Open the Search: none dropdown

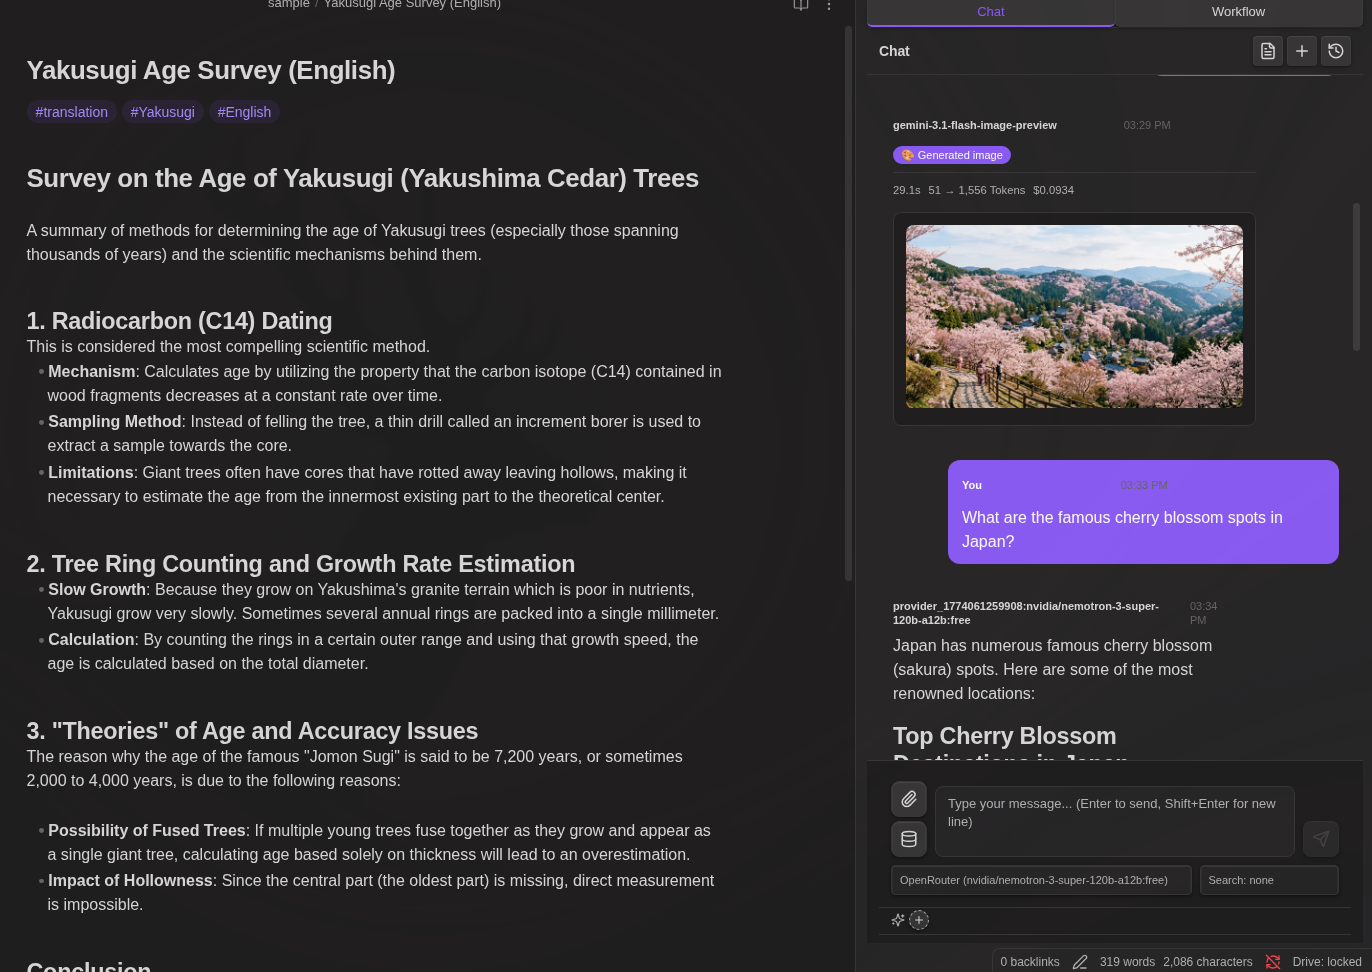[1268, 880]
